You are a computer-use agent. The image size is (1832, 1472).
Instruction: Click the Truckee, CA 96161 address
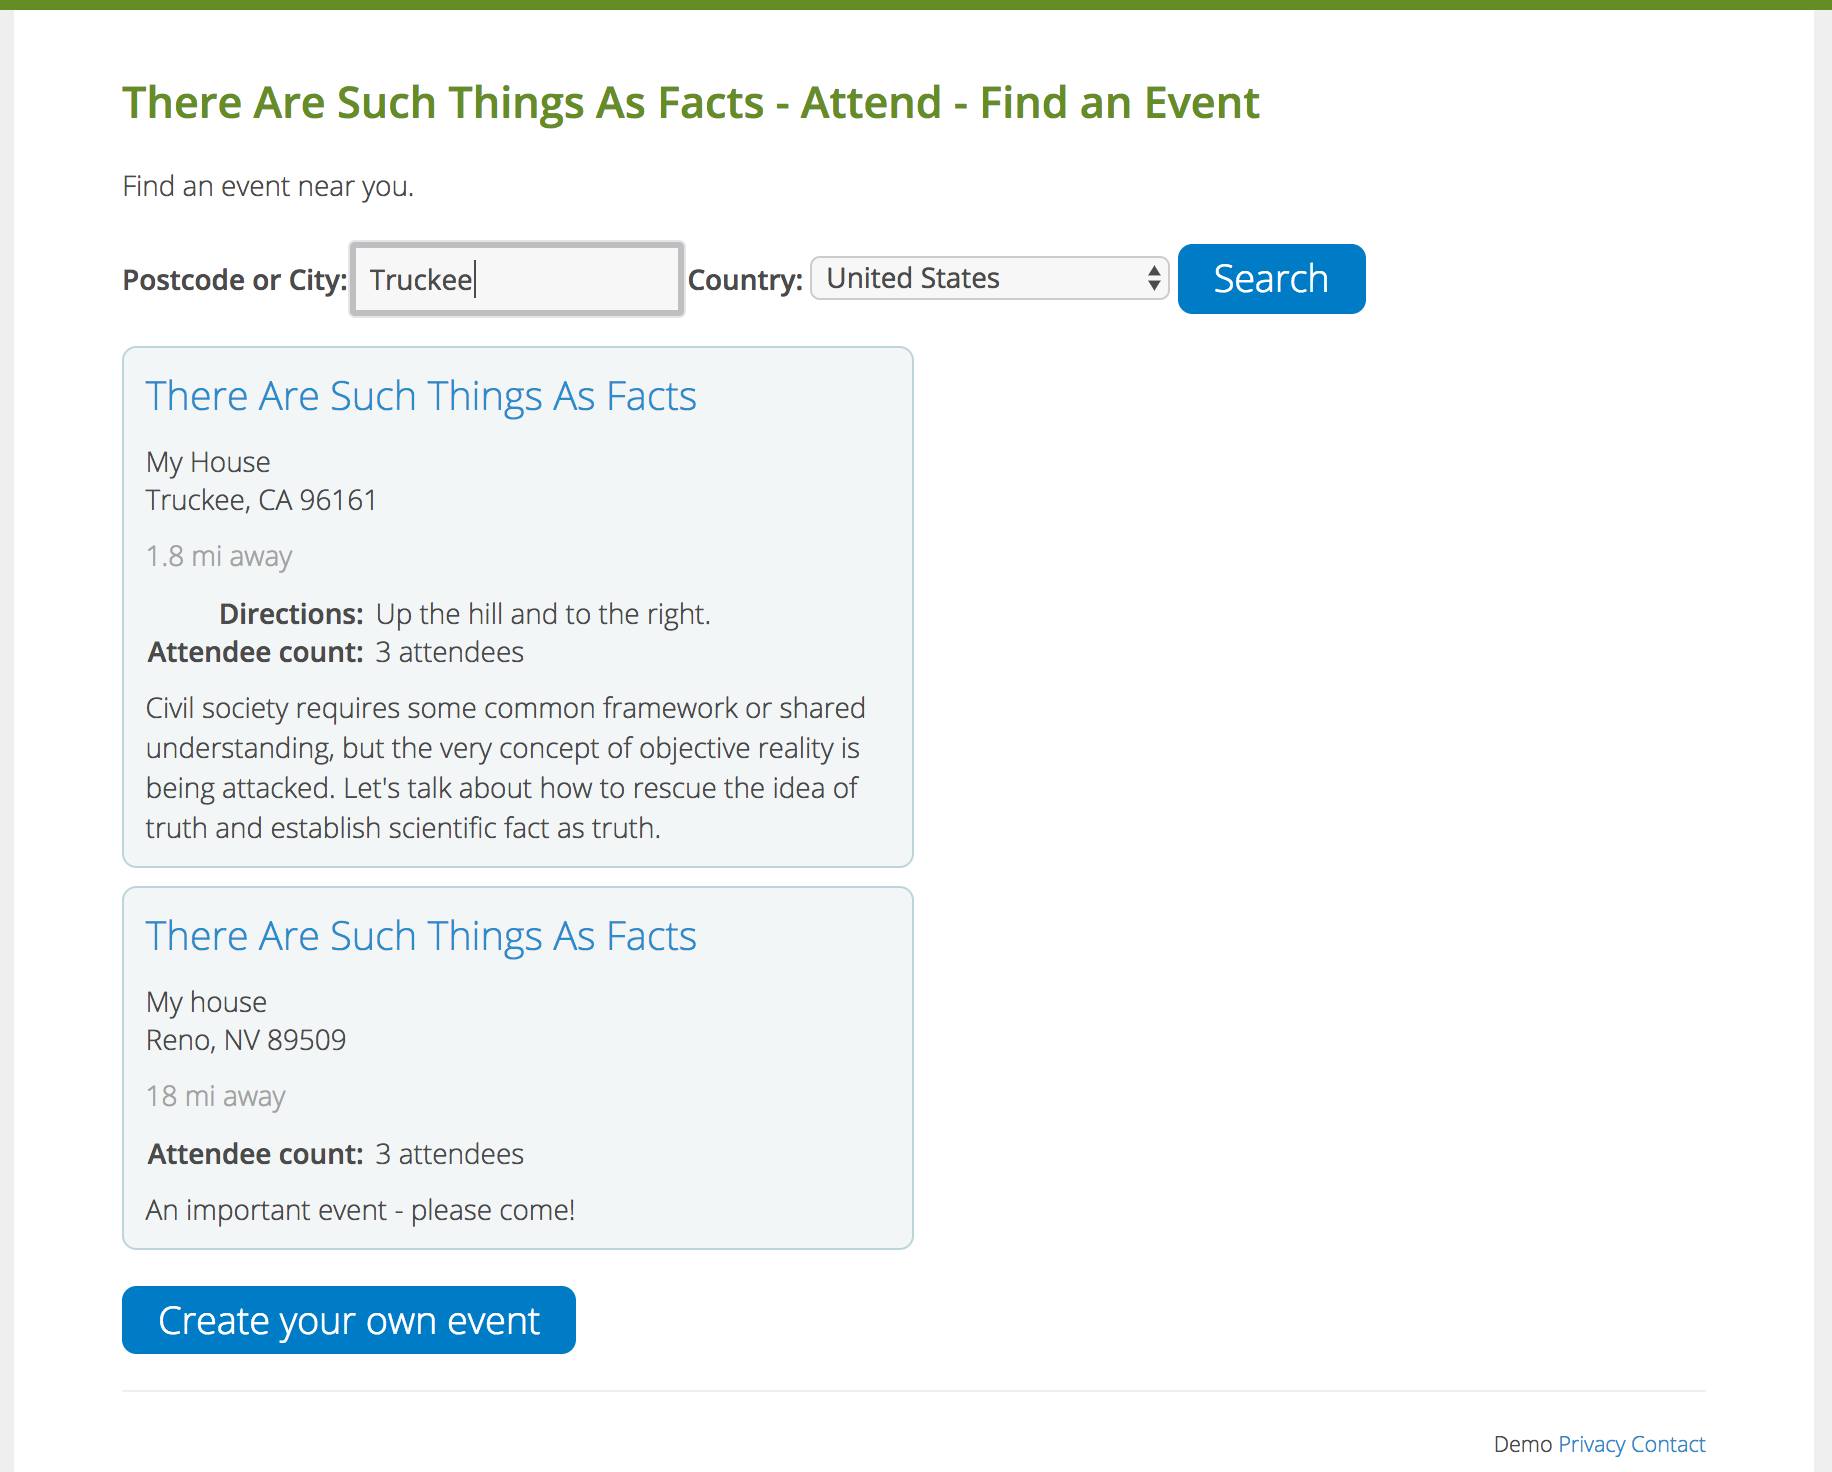tap(261, 500)
